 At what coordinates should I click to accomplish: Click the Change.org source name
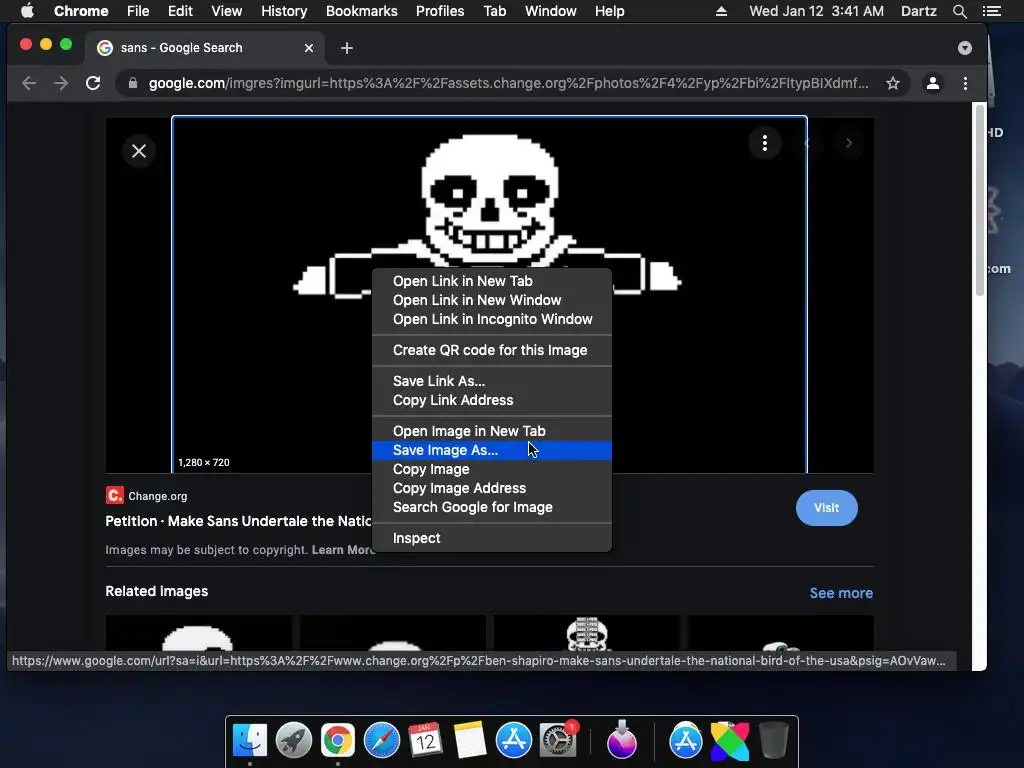(157, 496)
